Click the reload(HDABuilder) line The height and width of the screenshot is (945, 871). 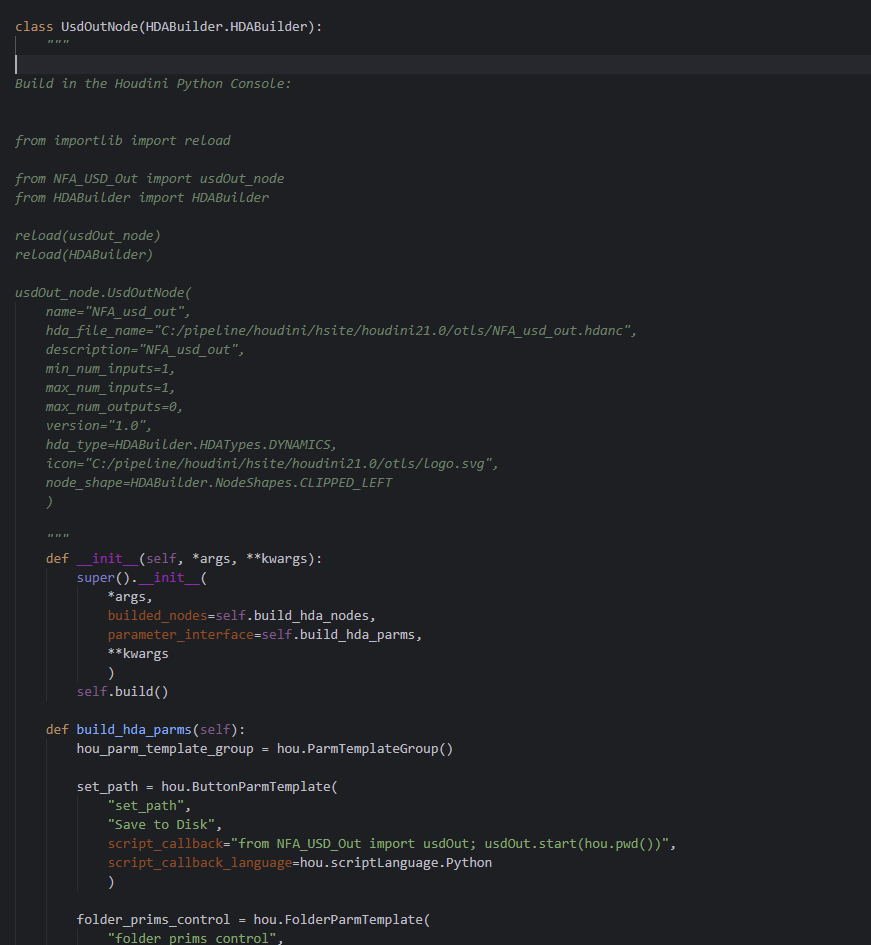pos(84,254)
